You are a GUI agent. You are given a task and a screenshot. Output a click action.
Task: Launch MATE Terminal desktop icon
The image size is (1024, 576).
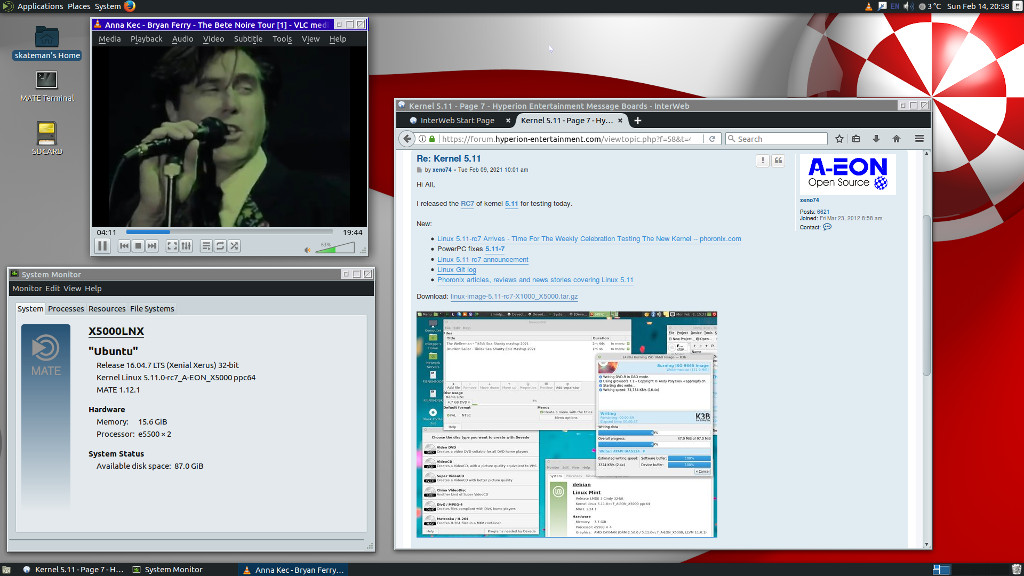click(46, 86)
